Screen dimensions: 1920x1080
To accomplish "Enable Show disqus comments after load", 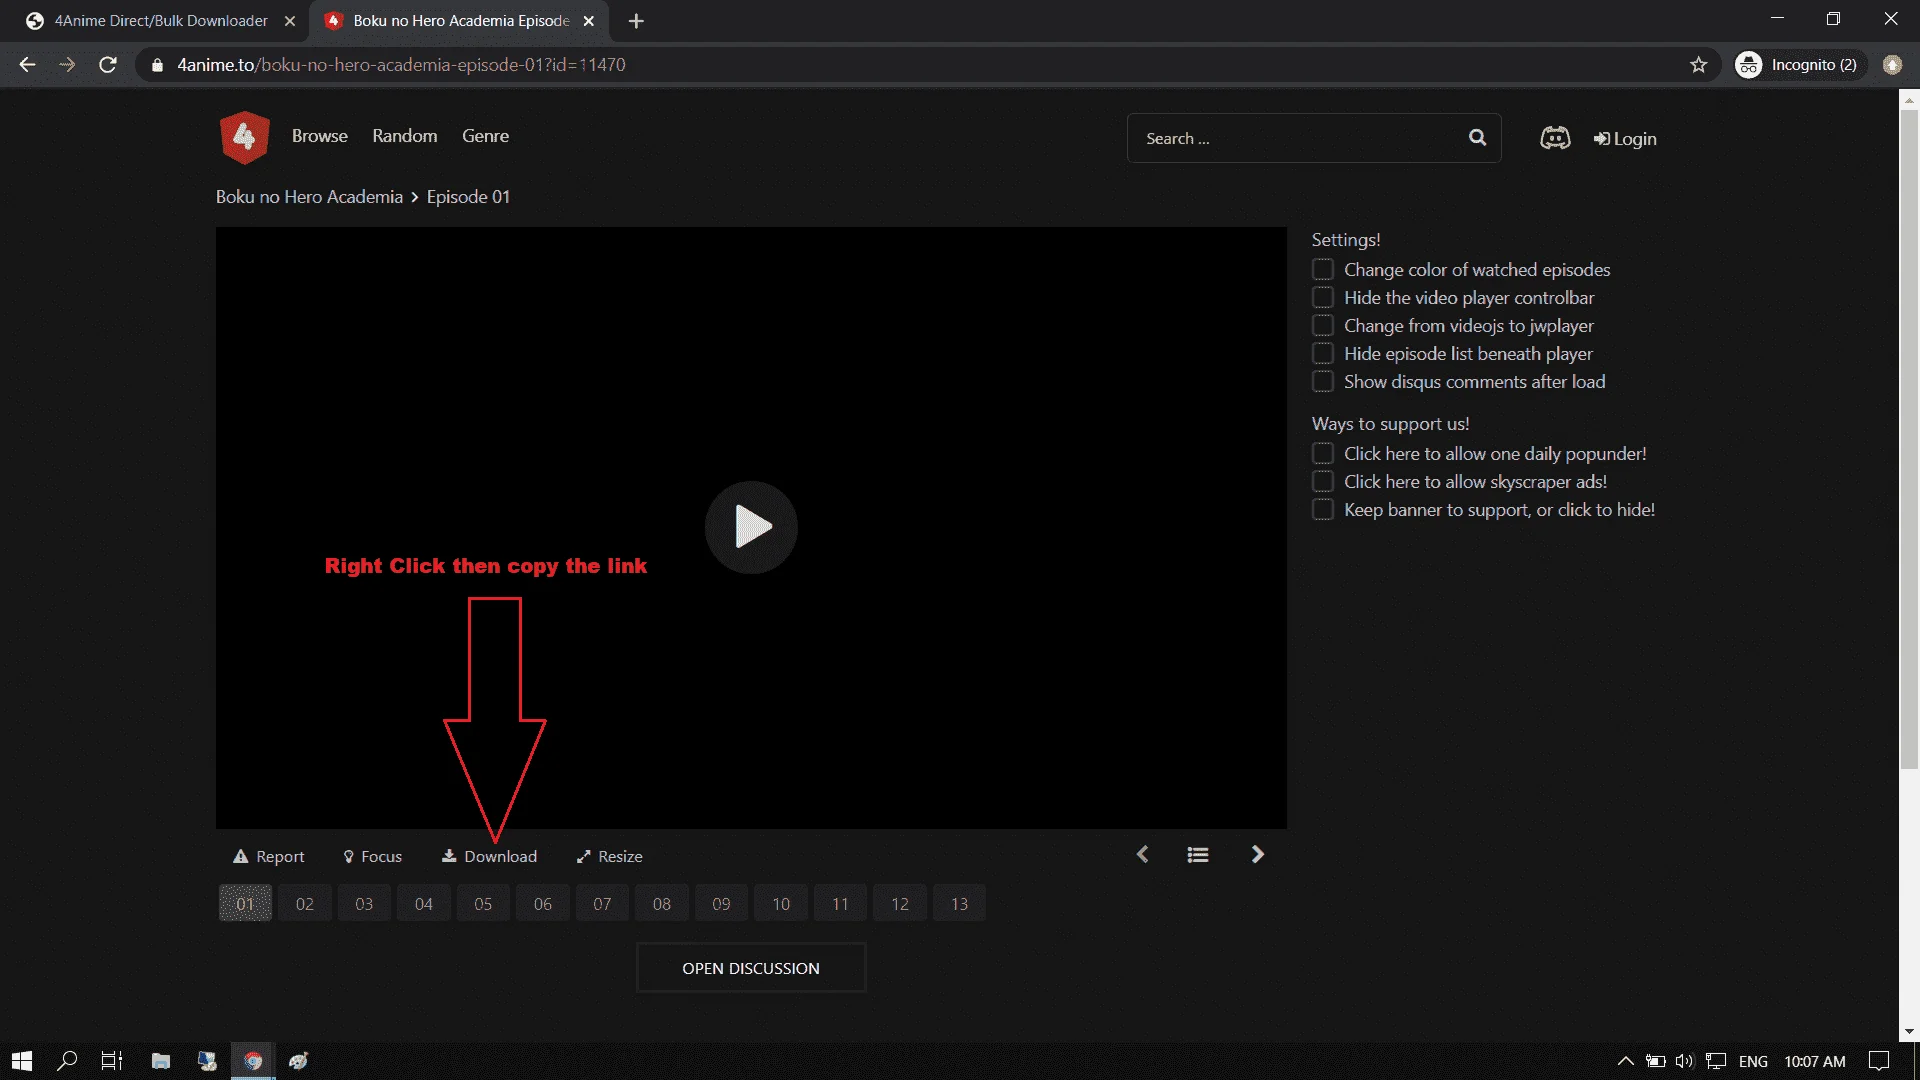I will tap(1323, 382).
